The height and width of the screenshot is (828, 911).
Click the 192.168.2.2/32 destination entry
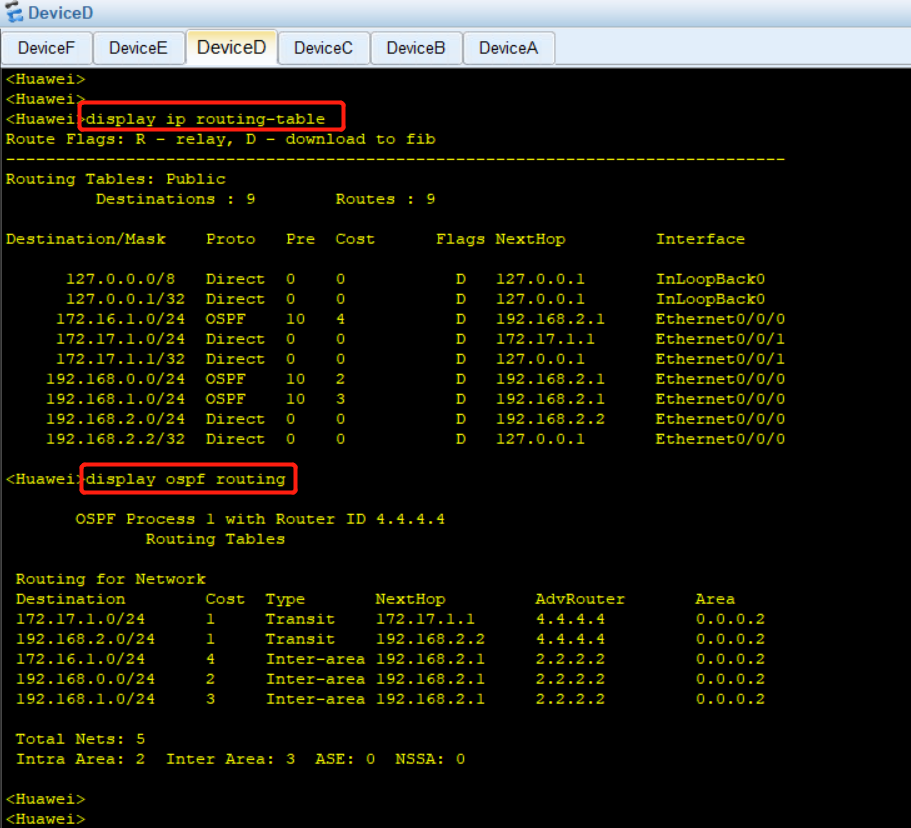(115, 439)
